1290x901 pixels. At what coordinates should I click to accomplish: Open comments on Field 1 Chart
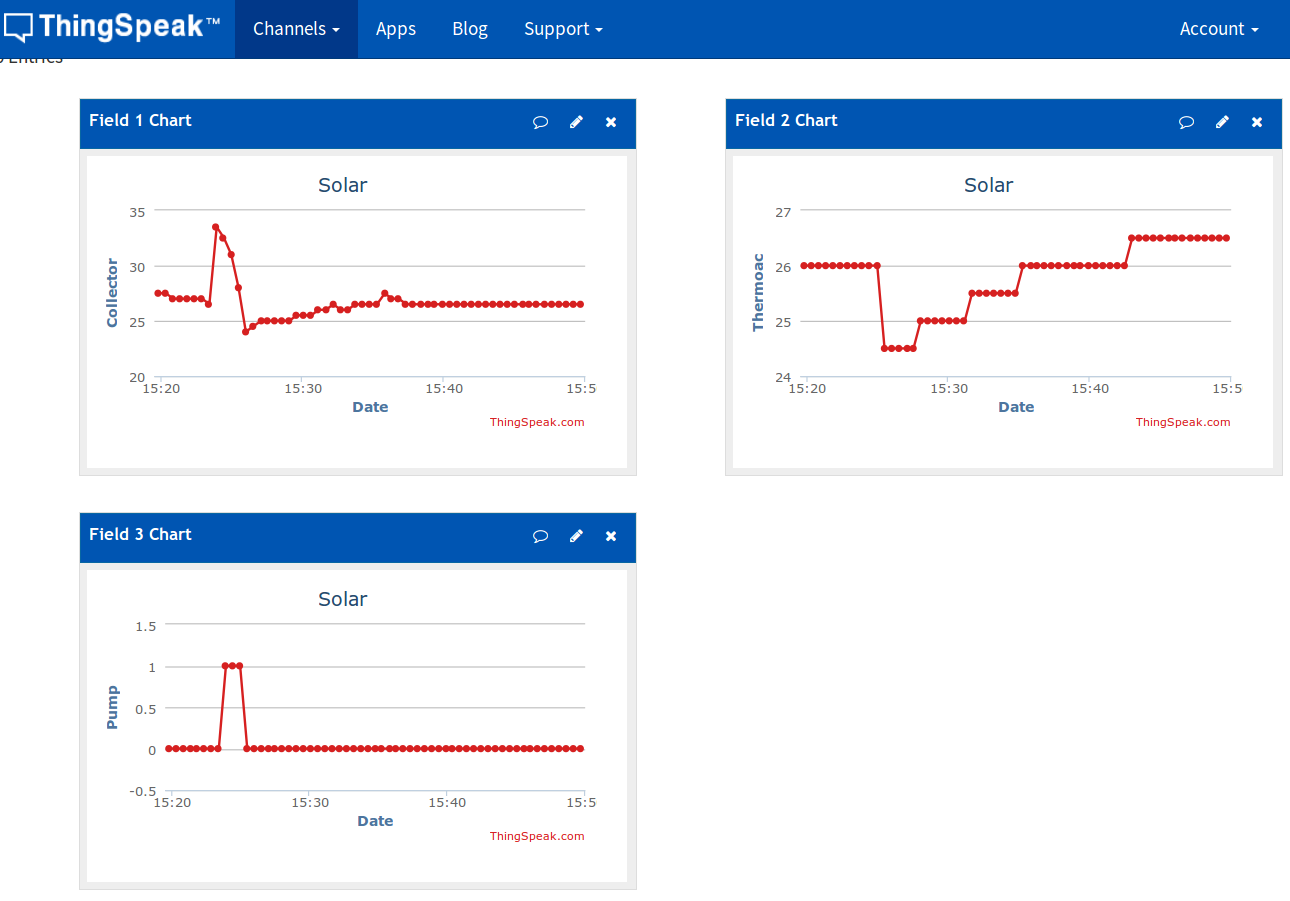(x=540, y=122)
